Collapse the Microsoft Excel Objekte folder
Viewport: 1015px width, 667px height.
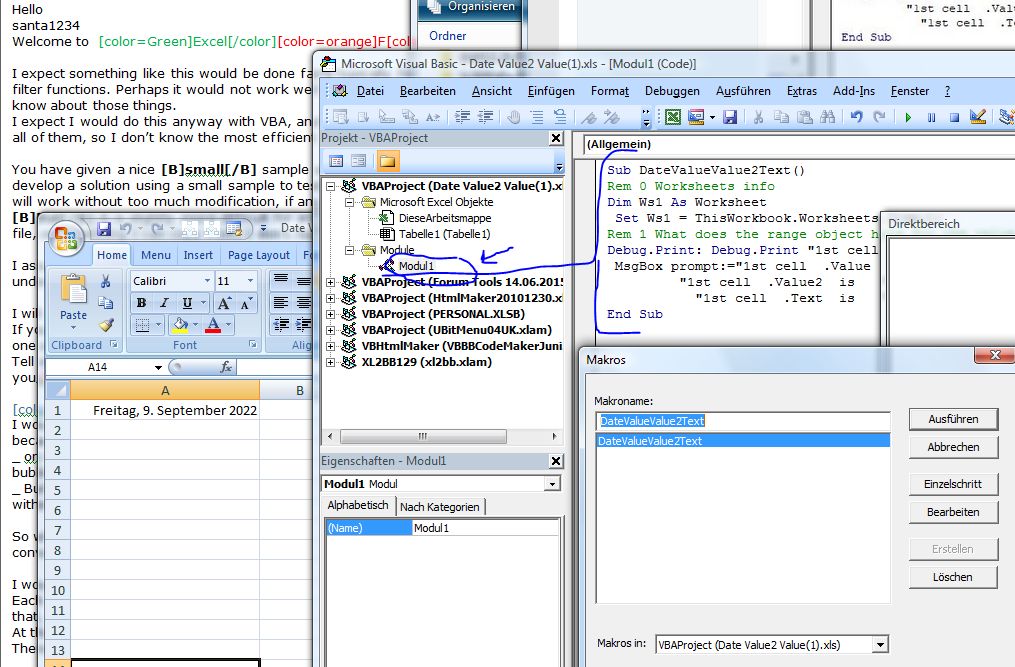[x=350, y=202]
